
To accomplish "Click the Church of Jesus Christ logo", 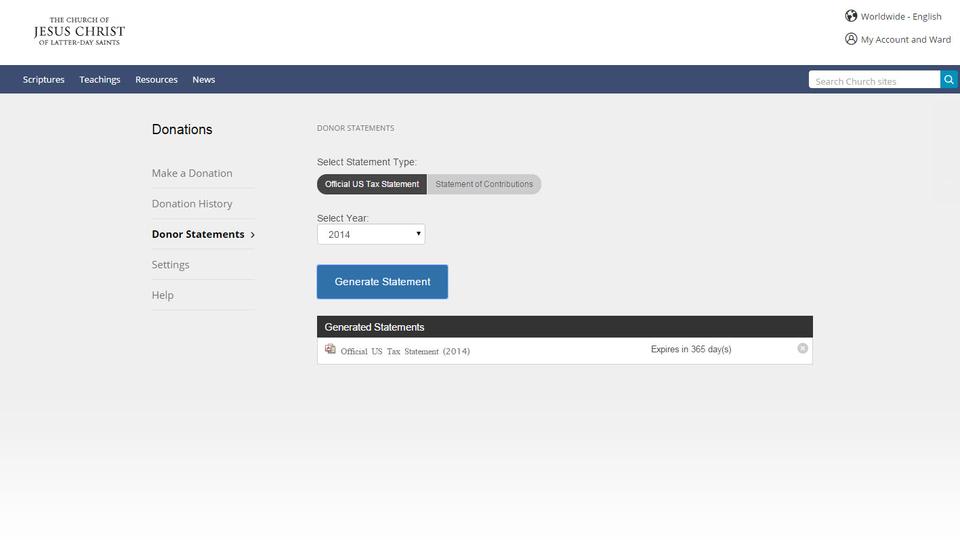I will pyautogui.click(x=79, y=31).
